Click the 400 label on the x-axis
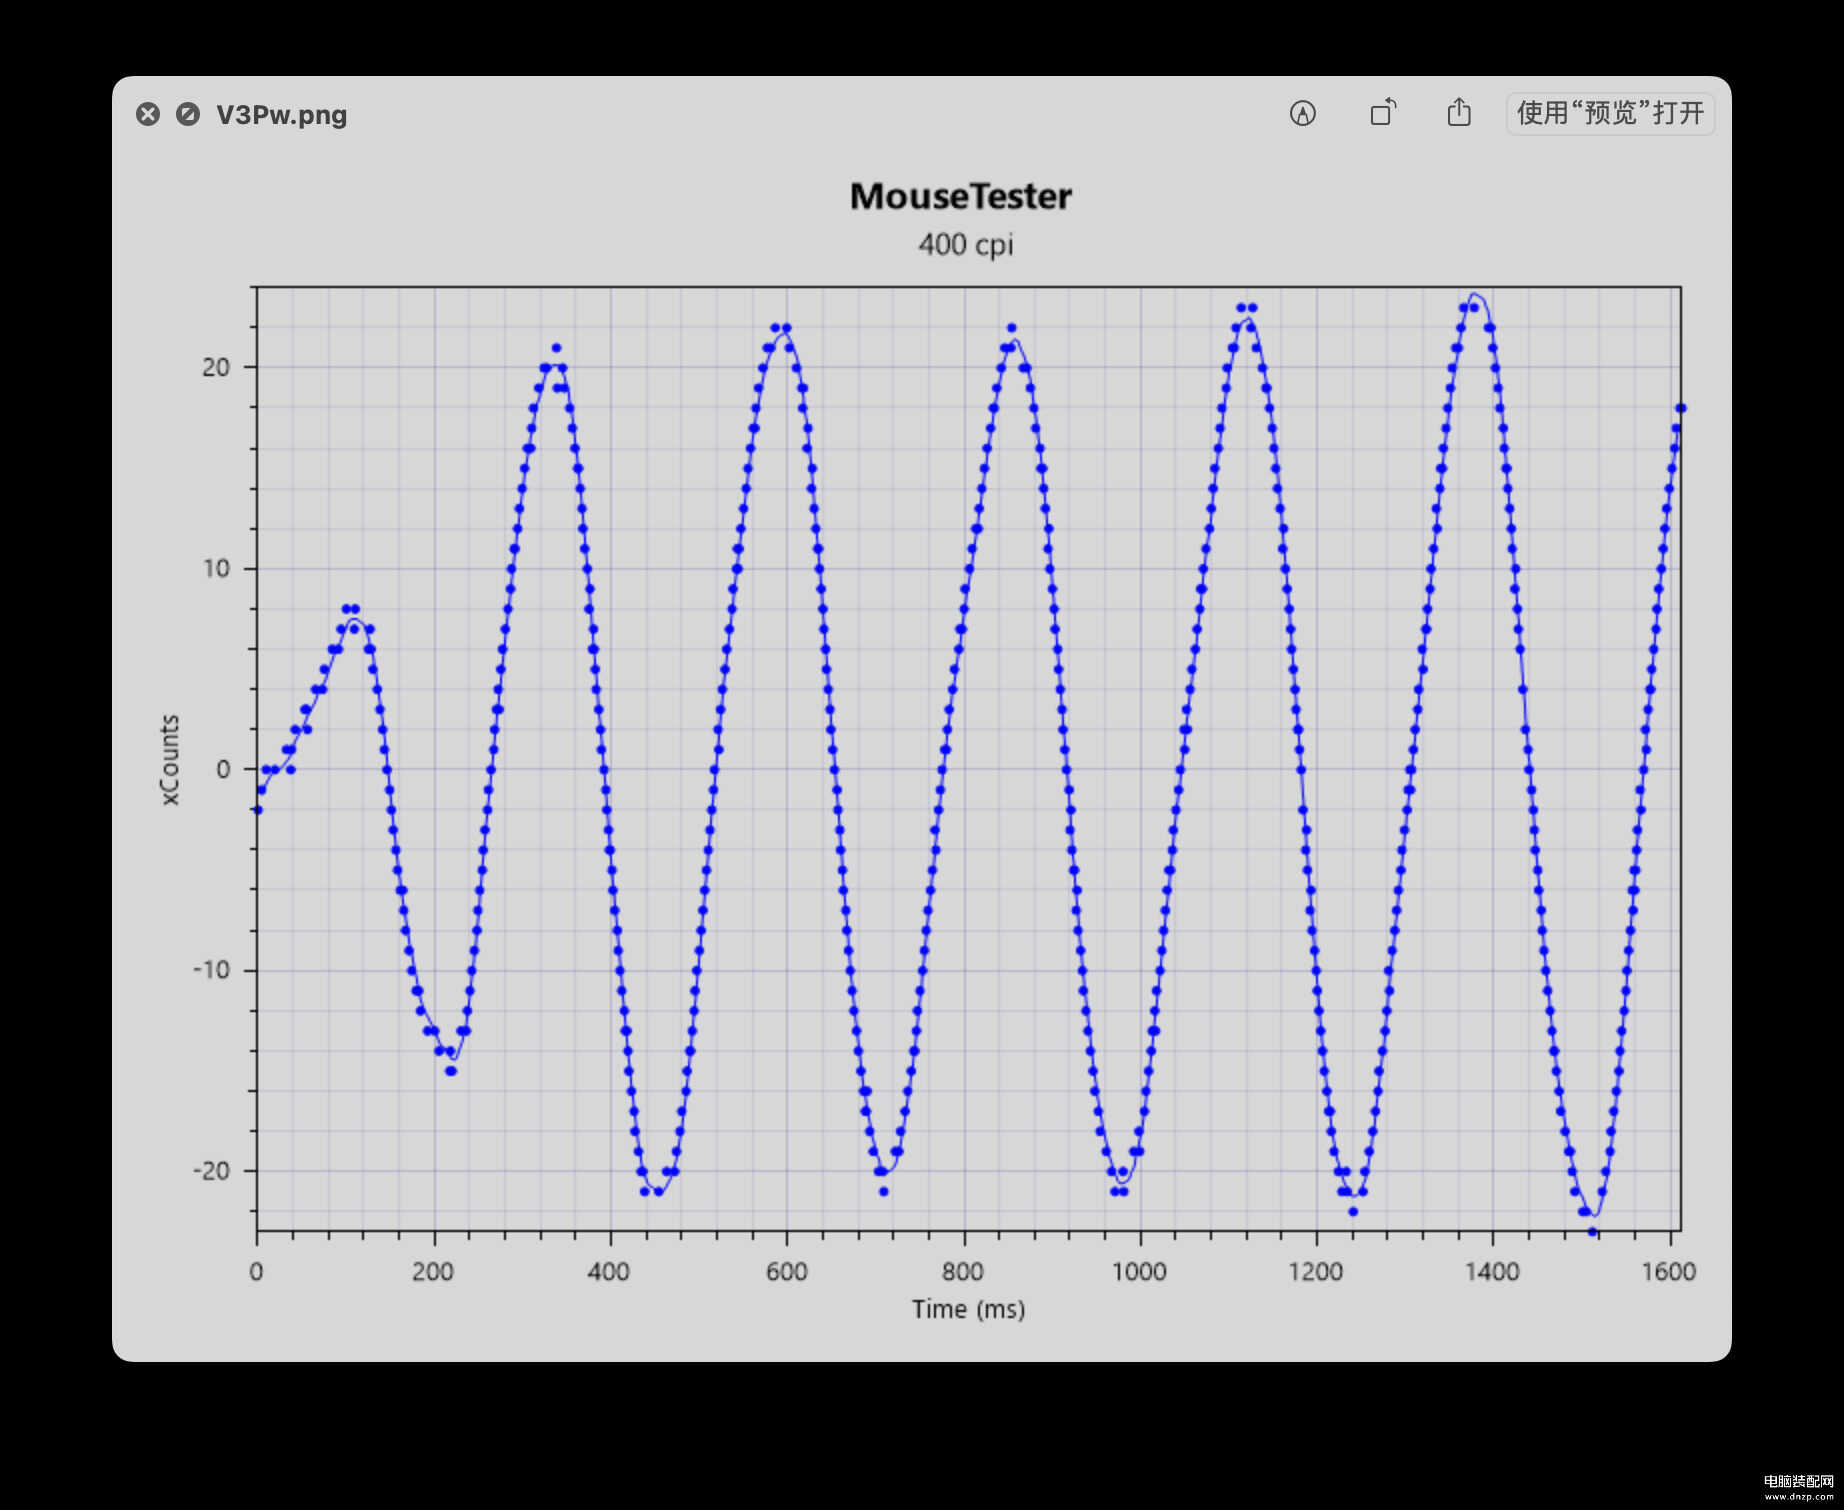The image size is (1844, 1510). pyautogui.click(x=609, y=1271)
